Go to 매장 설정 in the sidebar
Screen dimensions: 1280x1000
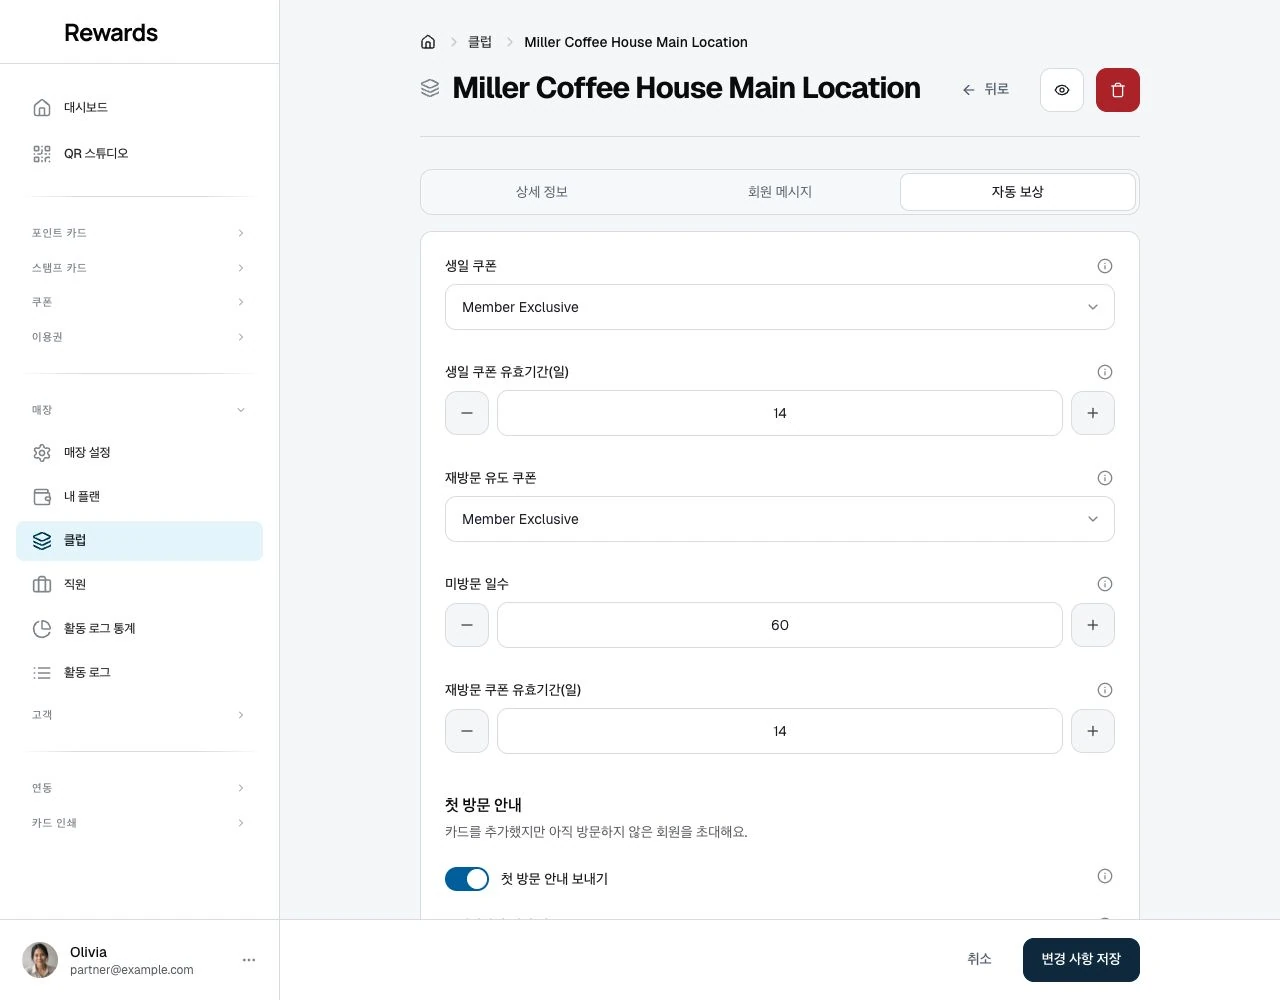coord(139,453)
